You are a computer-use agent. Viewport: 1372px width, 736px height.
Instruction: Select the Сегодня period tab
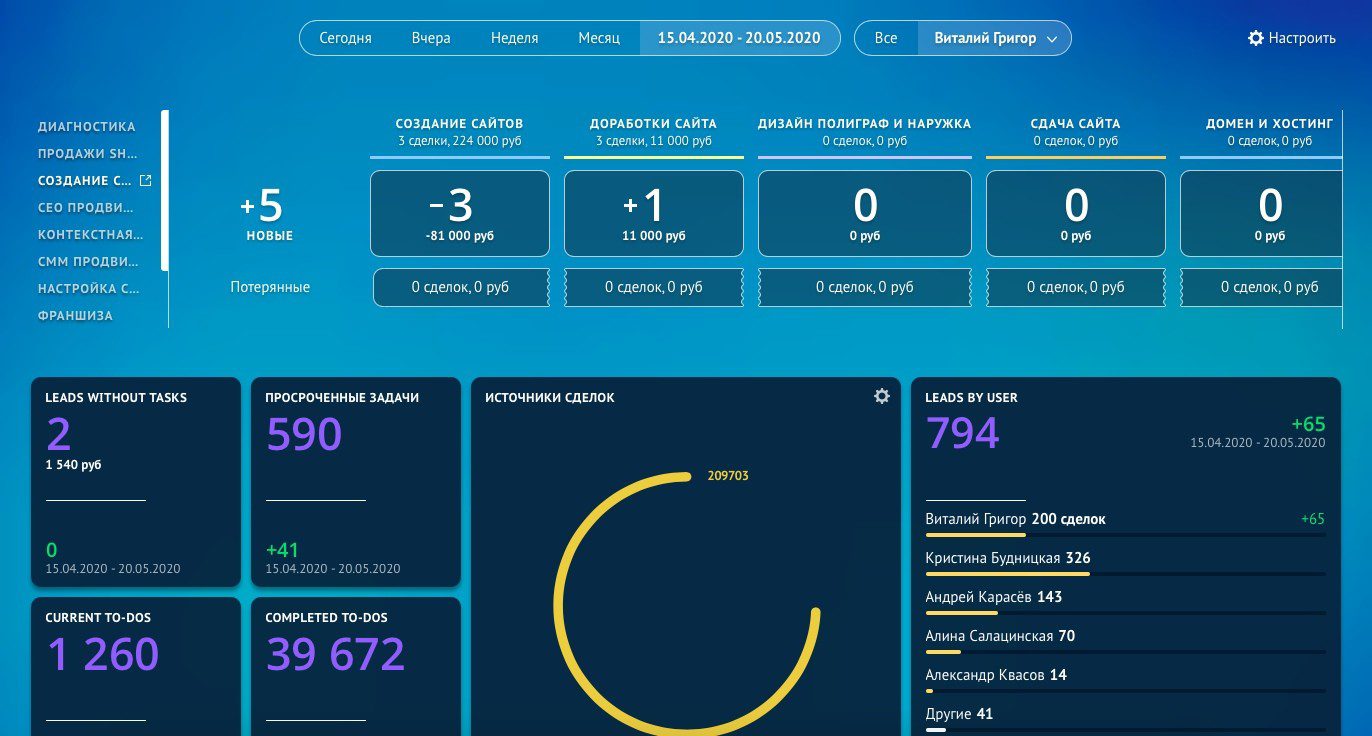pos(345,38)
